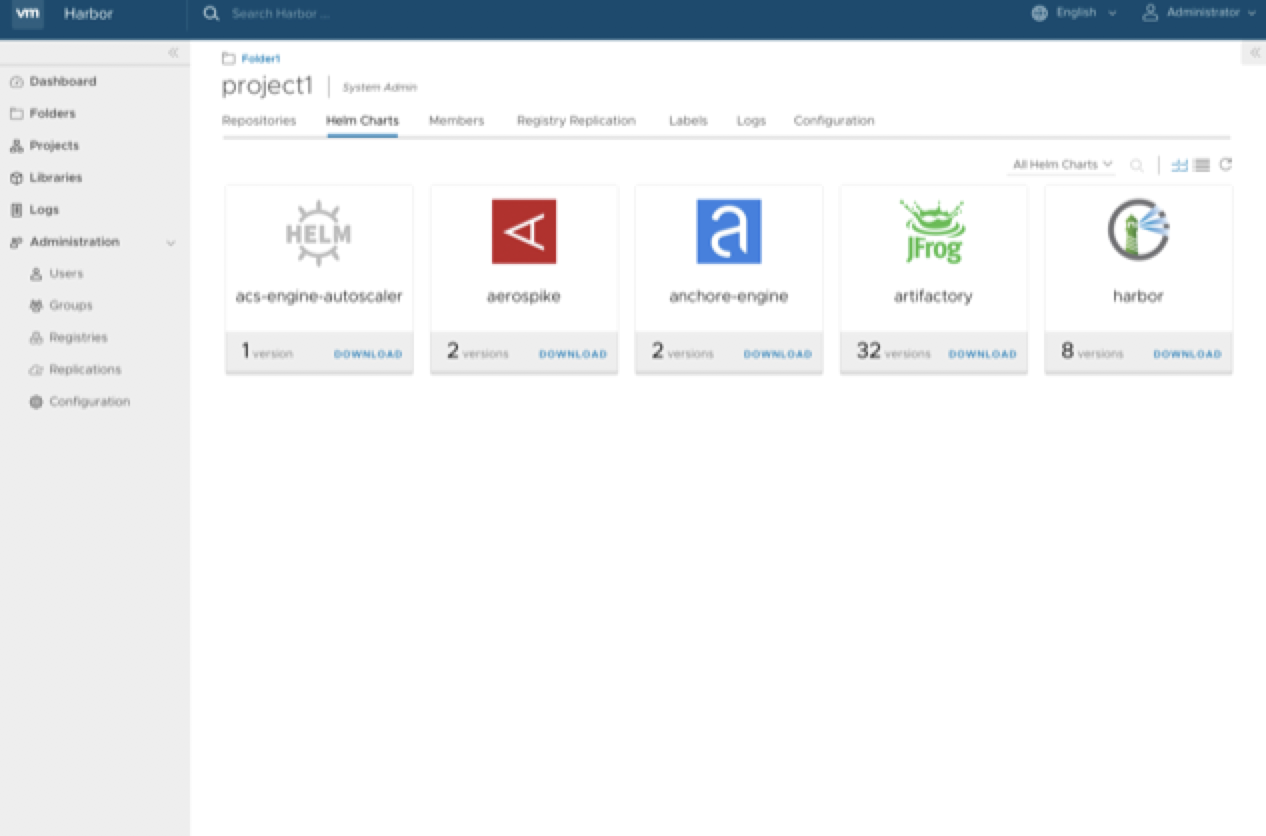Click the project1 title heading
The height and width of the screenshot is (836, 1266).
(x=267, y=86)
